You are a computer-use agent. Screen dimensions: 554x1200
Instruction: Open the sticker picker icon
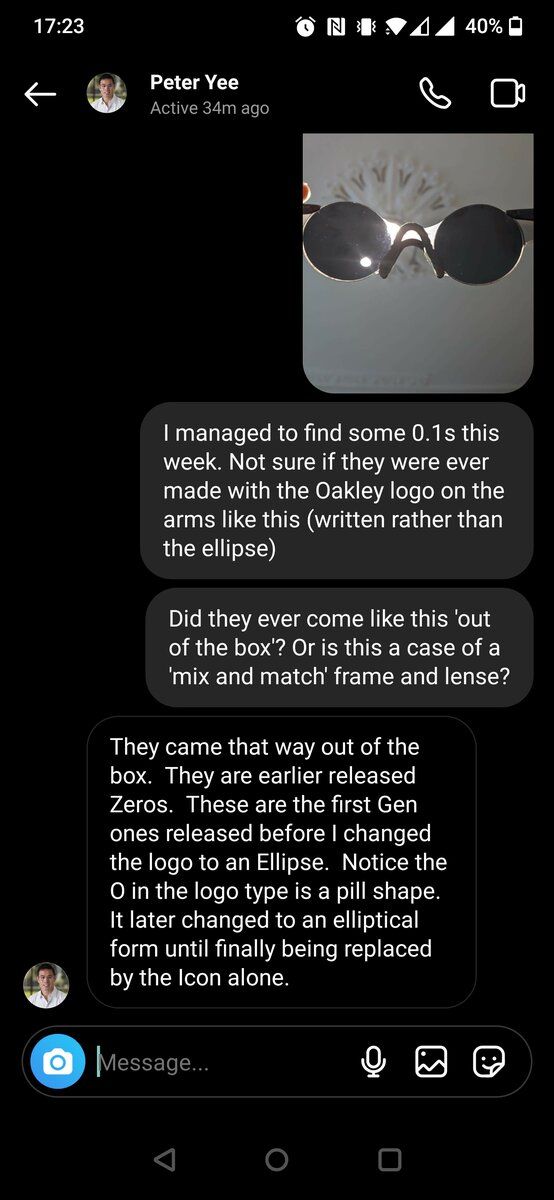click(x=489, y=1061)
